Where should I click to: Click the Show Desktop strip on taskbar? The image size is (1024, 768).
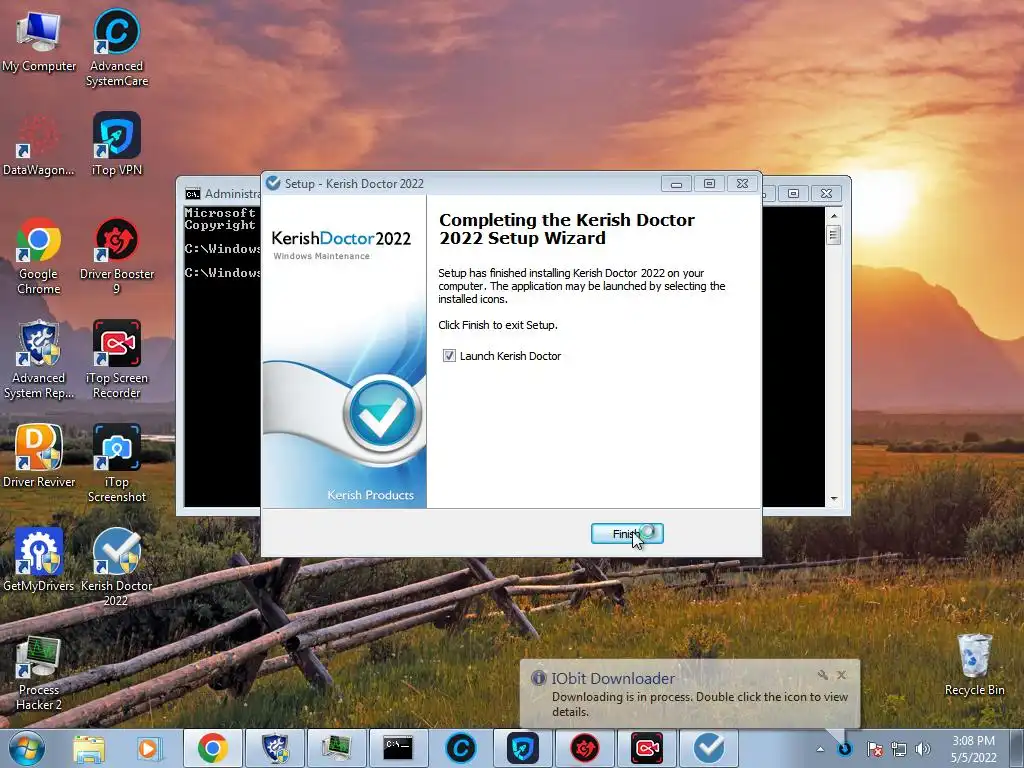[1019, 749]
